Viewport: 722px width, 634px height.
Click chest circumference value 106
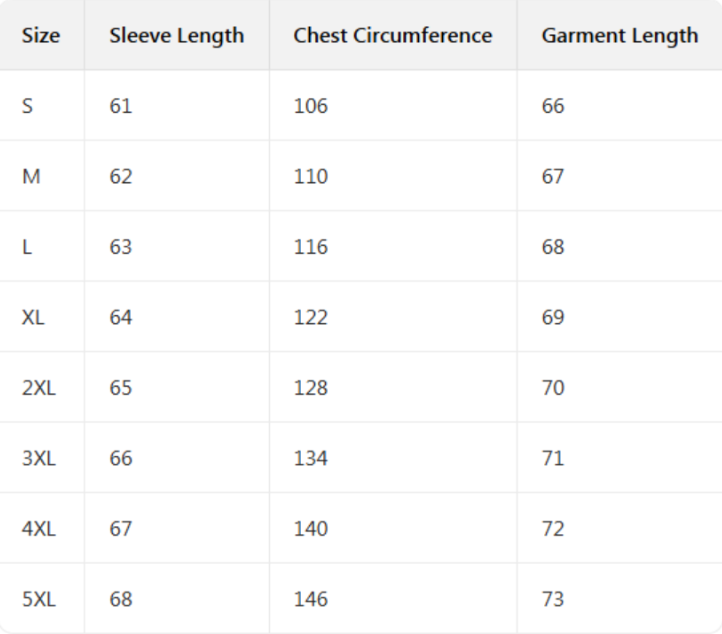tap(310, 106)
